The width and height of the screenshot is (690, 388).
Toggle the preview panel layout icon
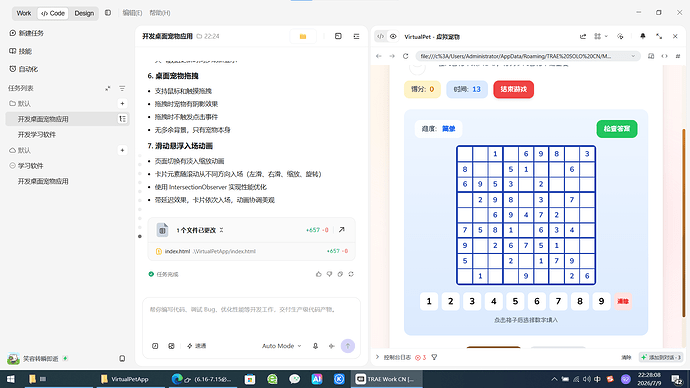(338, 37)
